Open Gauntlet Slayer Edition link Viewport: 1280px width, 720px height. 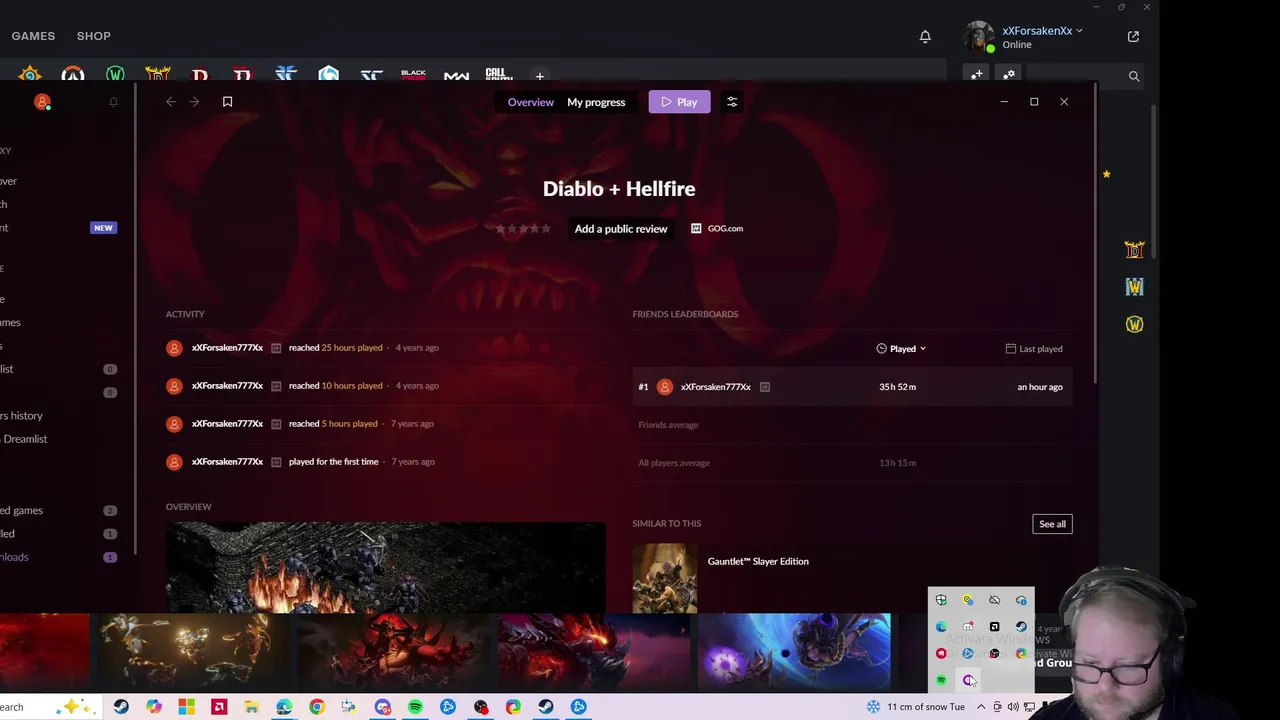pos(758,562)
